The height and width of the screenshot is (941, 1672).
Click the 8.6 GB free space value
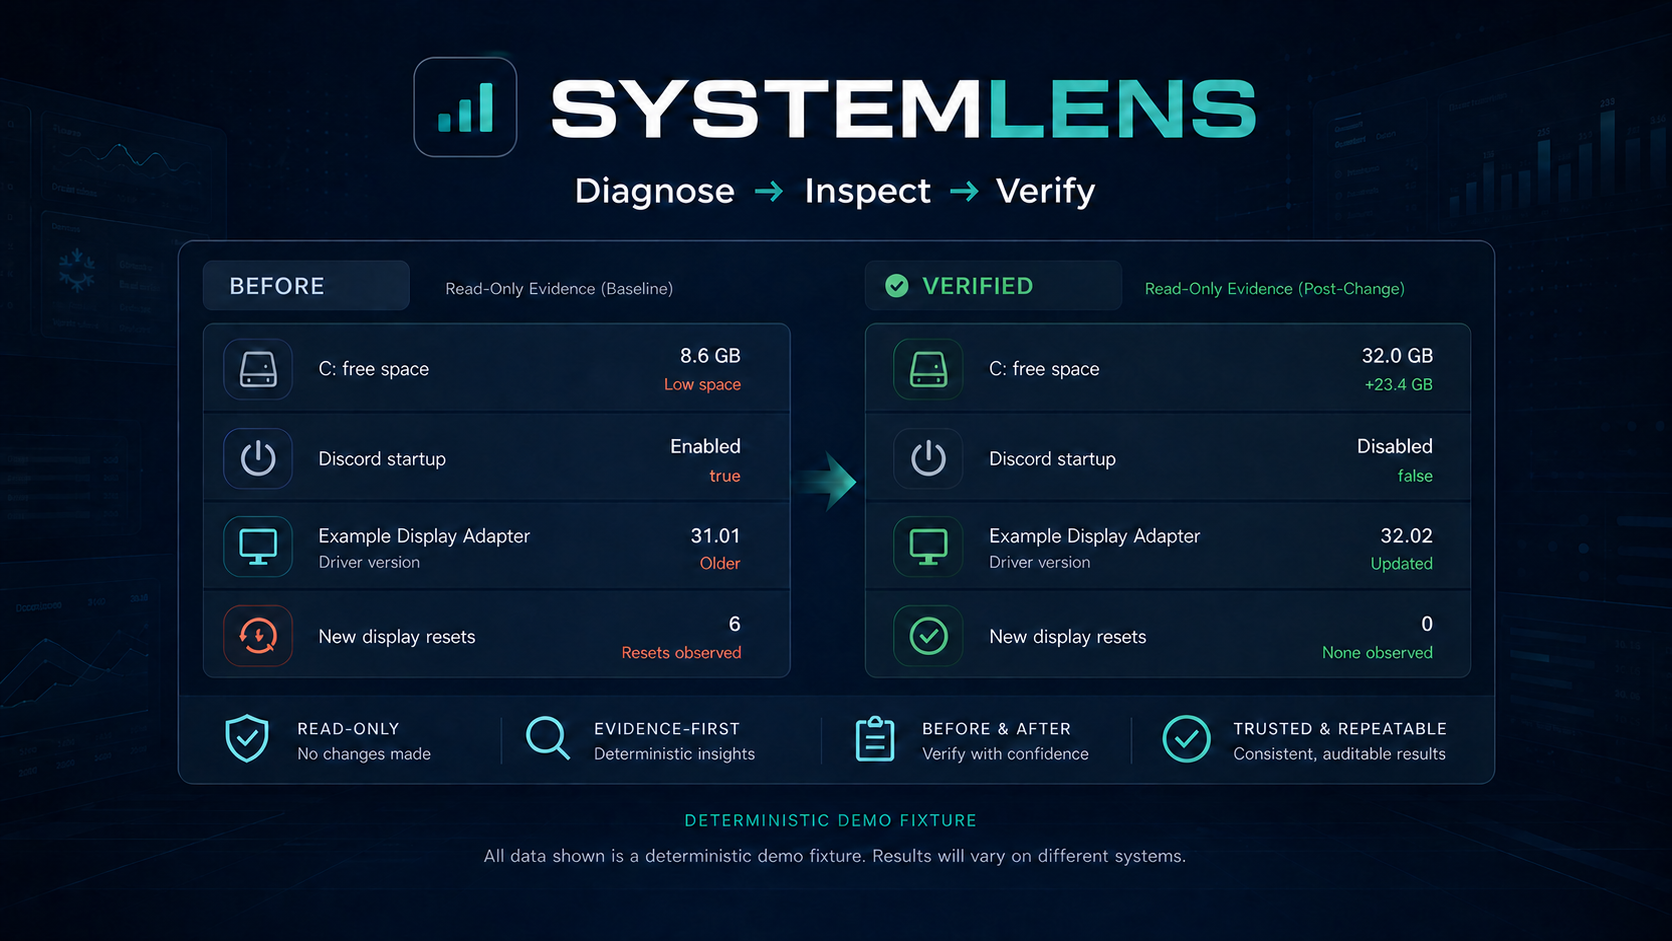(x=710, y=355)
